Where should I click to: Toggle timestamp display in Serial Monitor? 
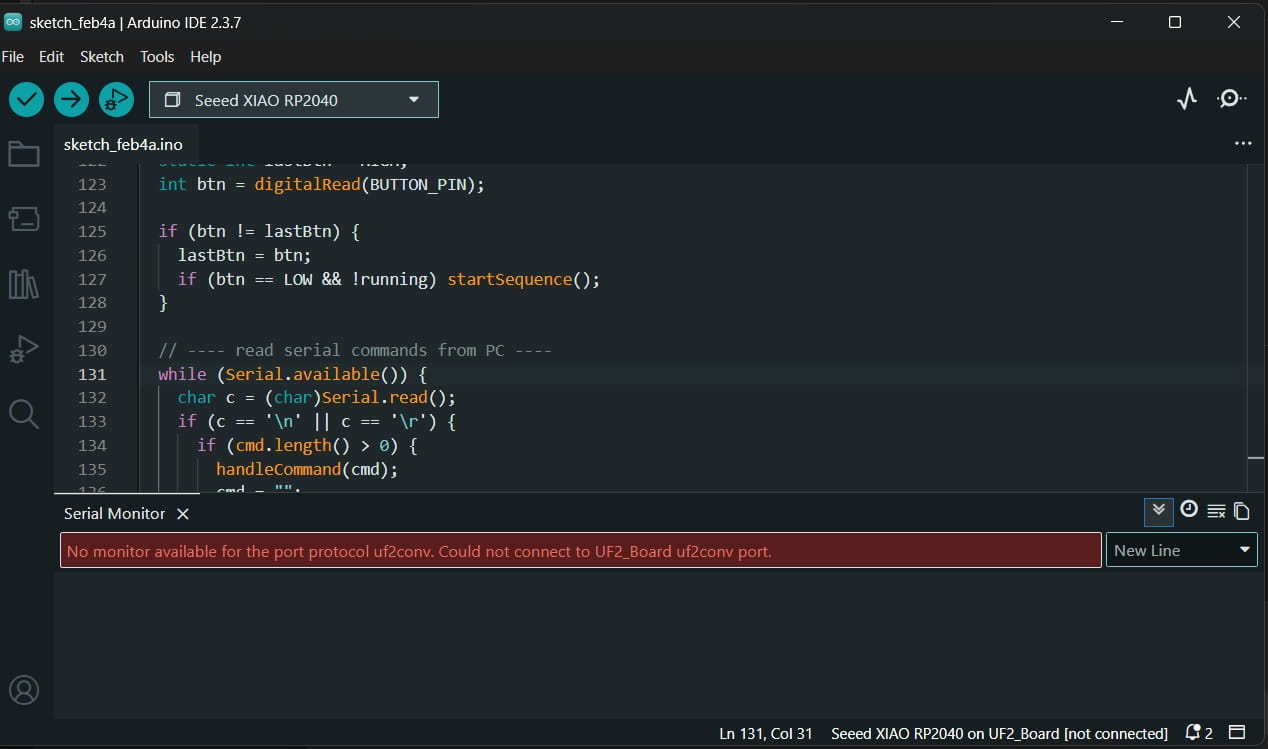point(1188,509)
